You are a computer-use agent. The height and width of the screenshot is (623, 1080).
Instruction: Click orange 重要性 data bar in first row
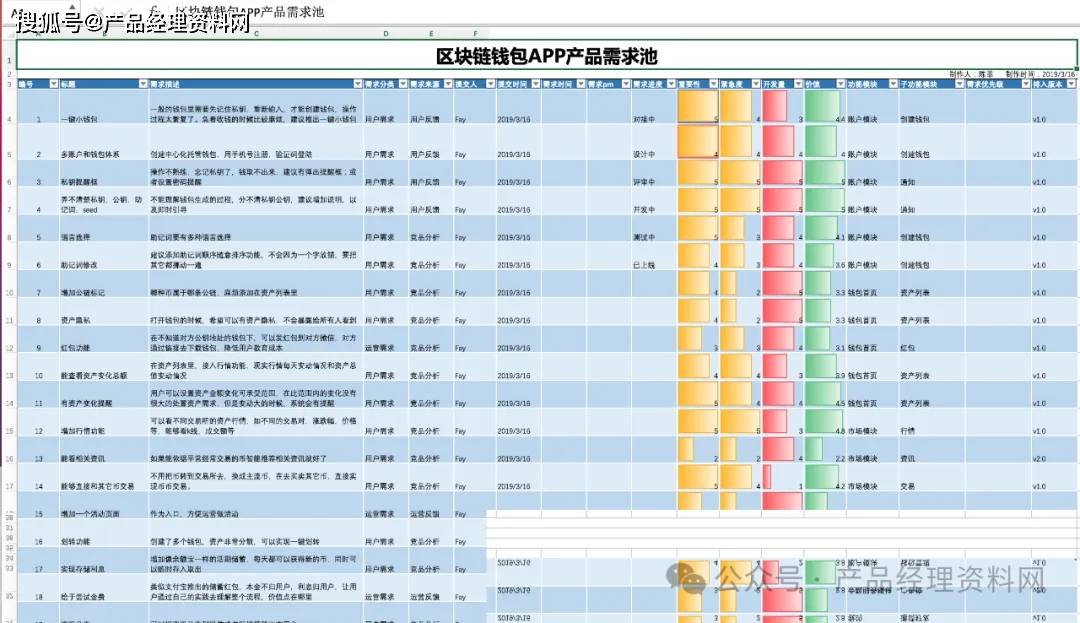[x=696, y=107]
